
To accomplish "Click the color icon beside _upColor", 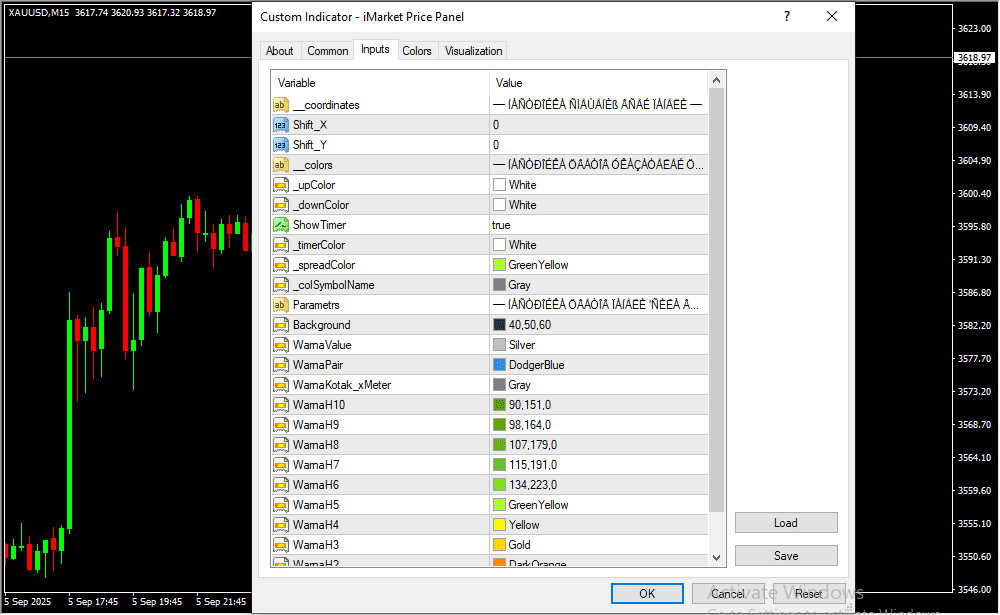I will click(x=280, y=185).
